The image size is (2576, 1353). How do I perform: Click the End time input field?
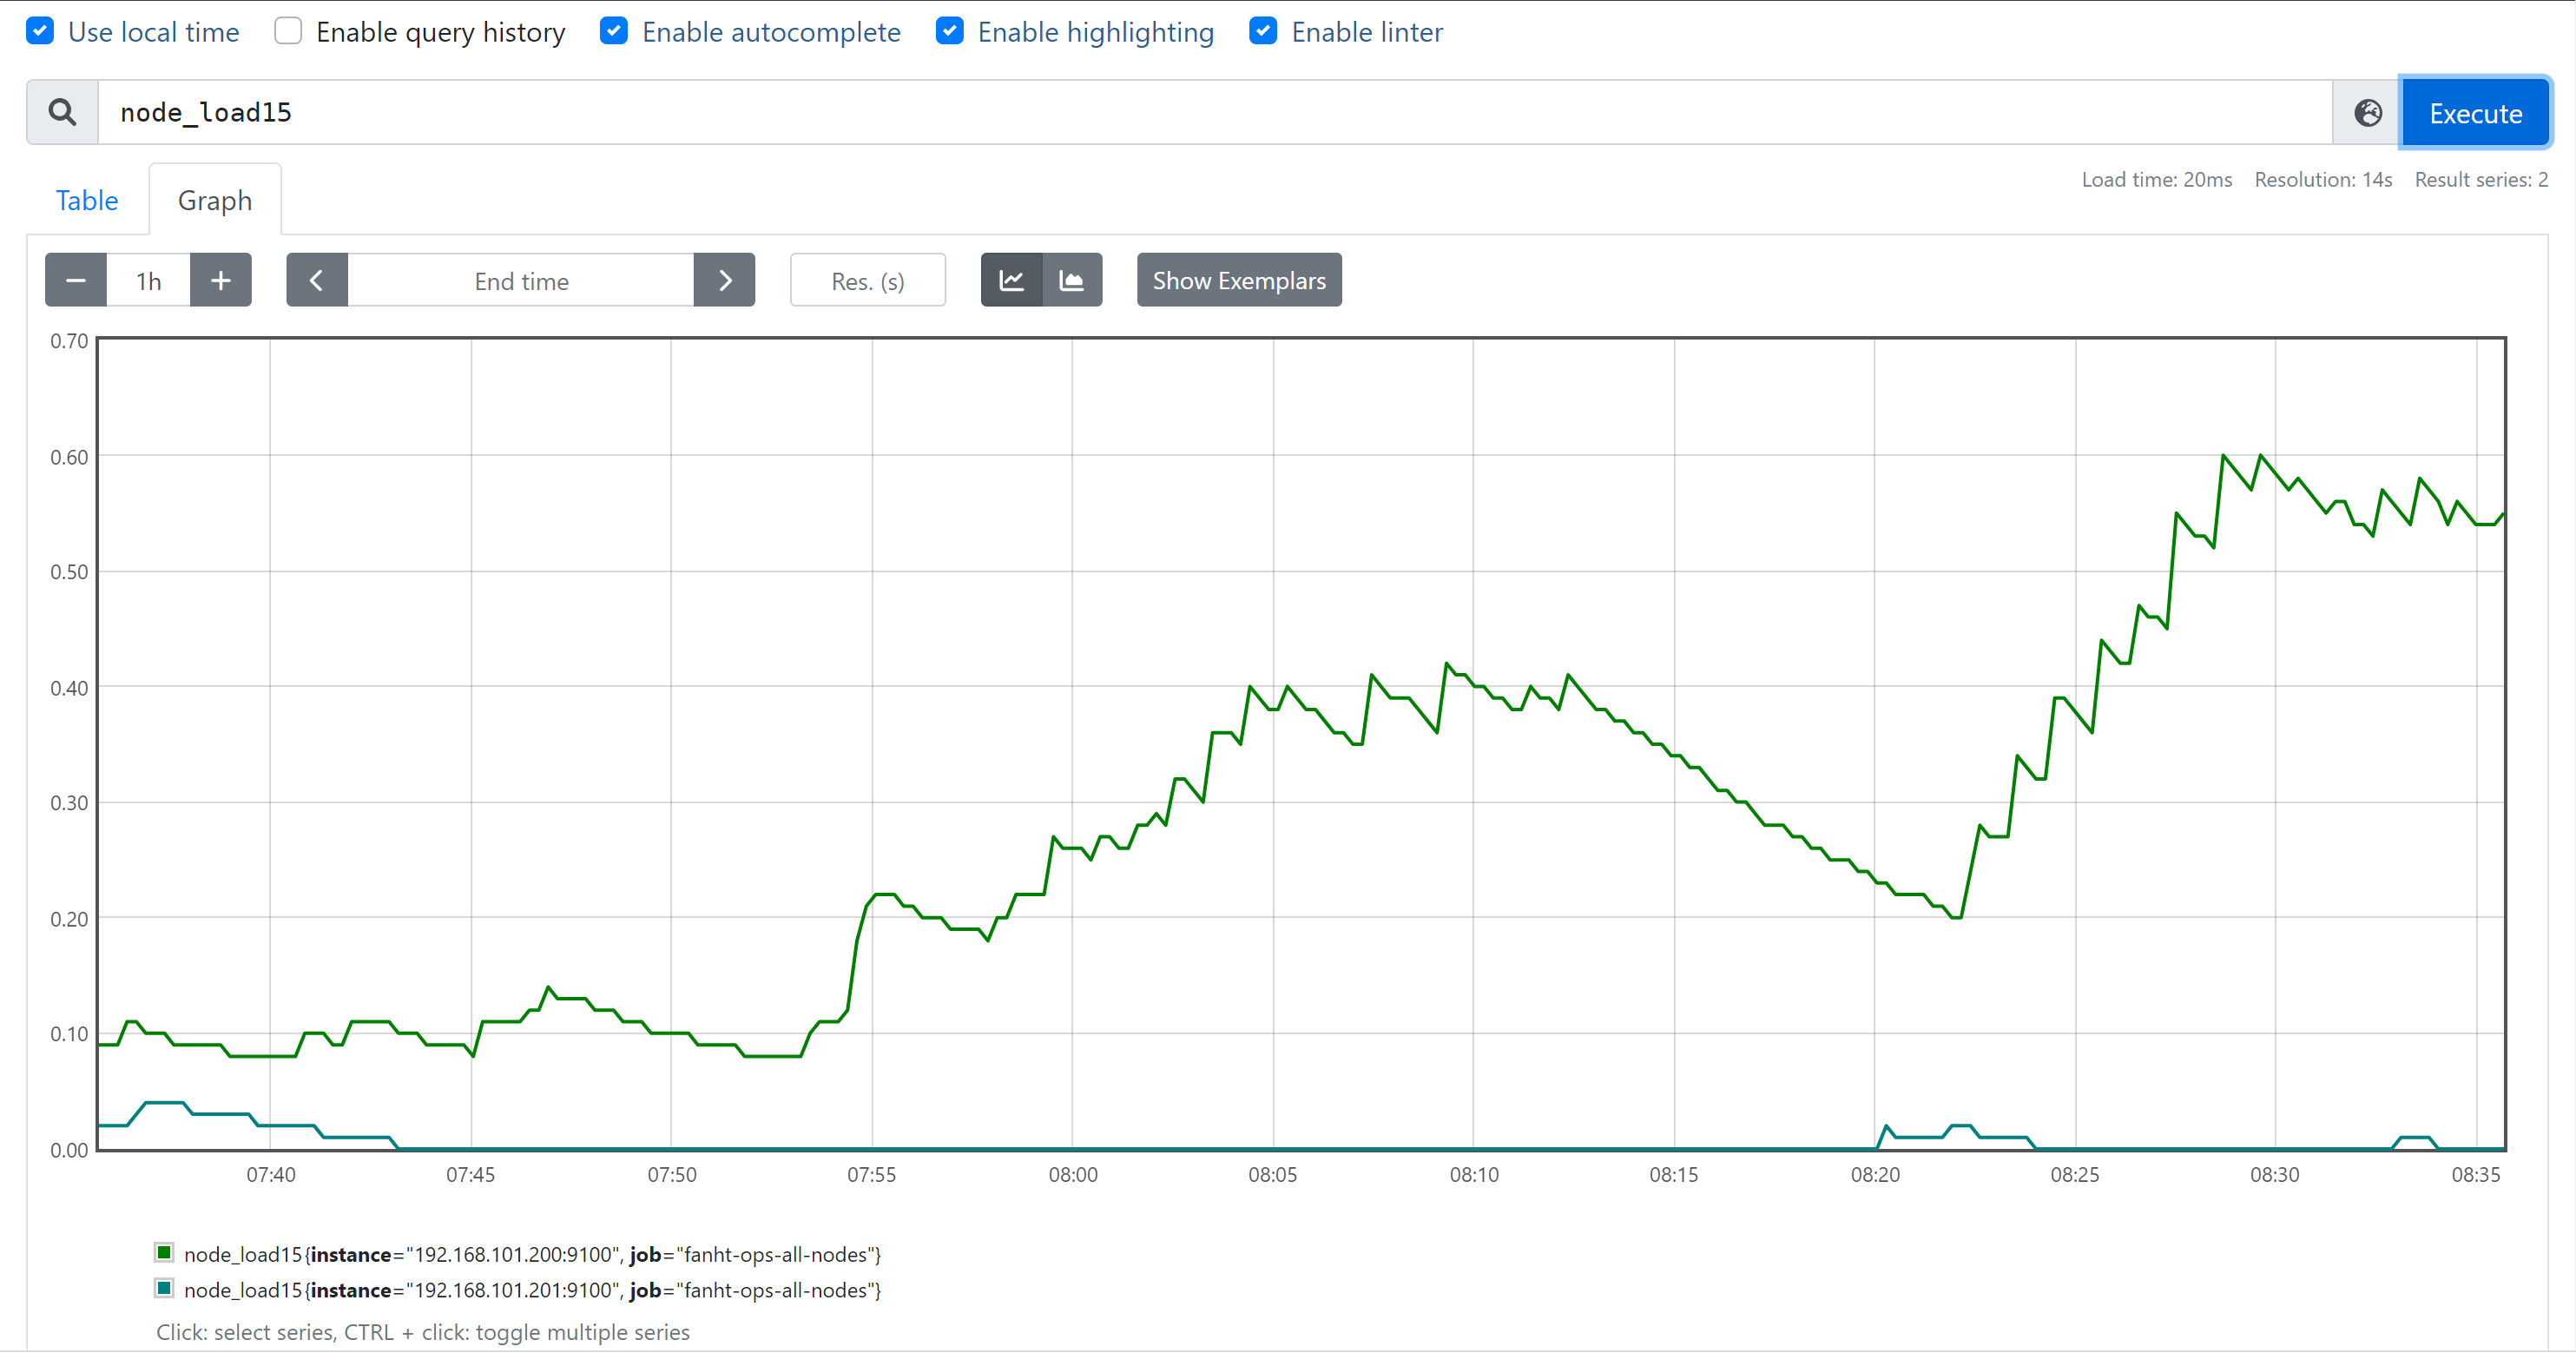click(521, 280)
